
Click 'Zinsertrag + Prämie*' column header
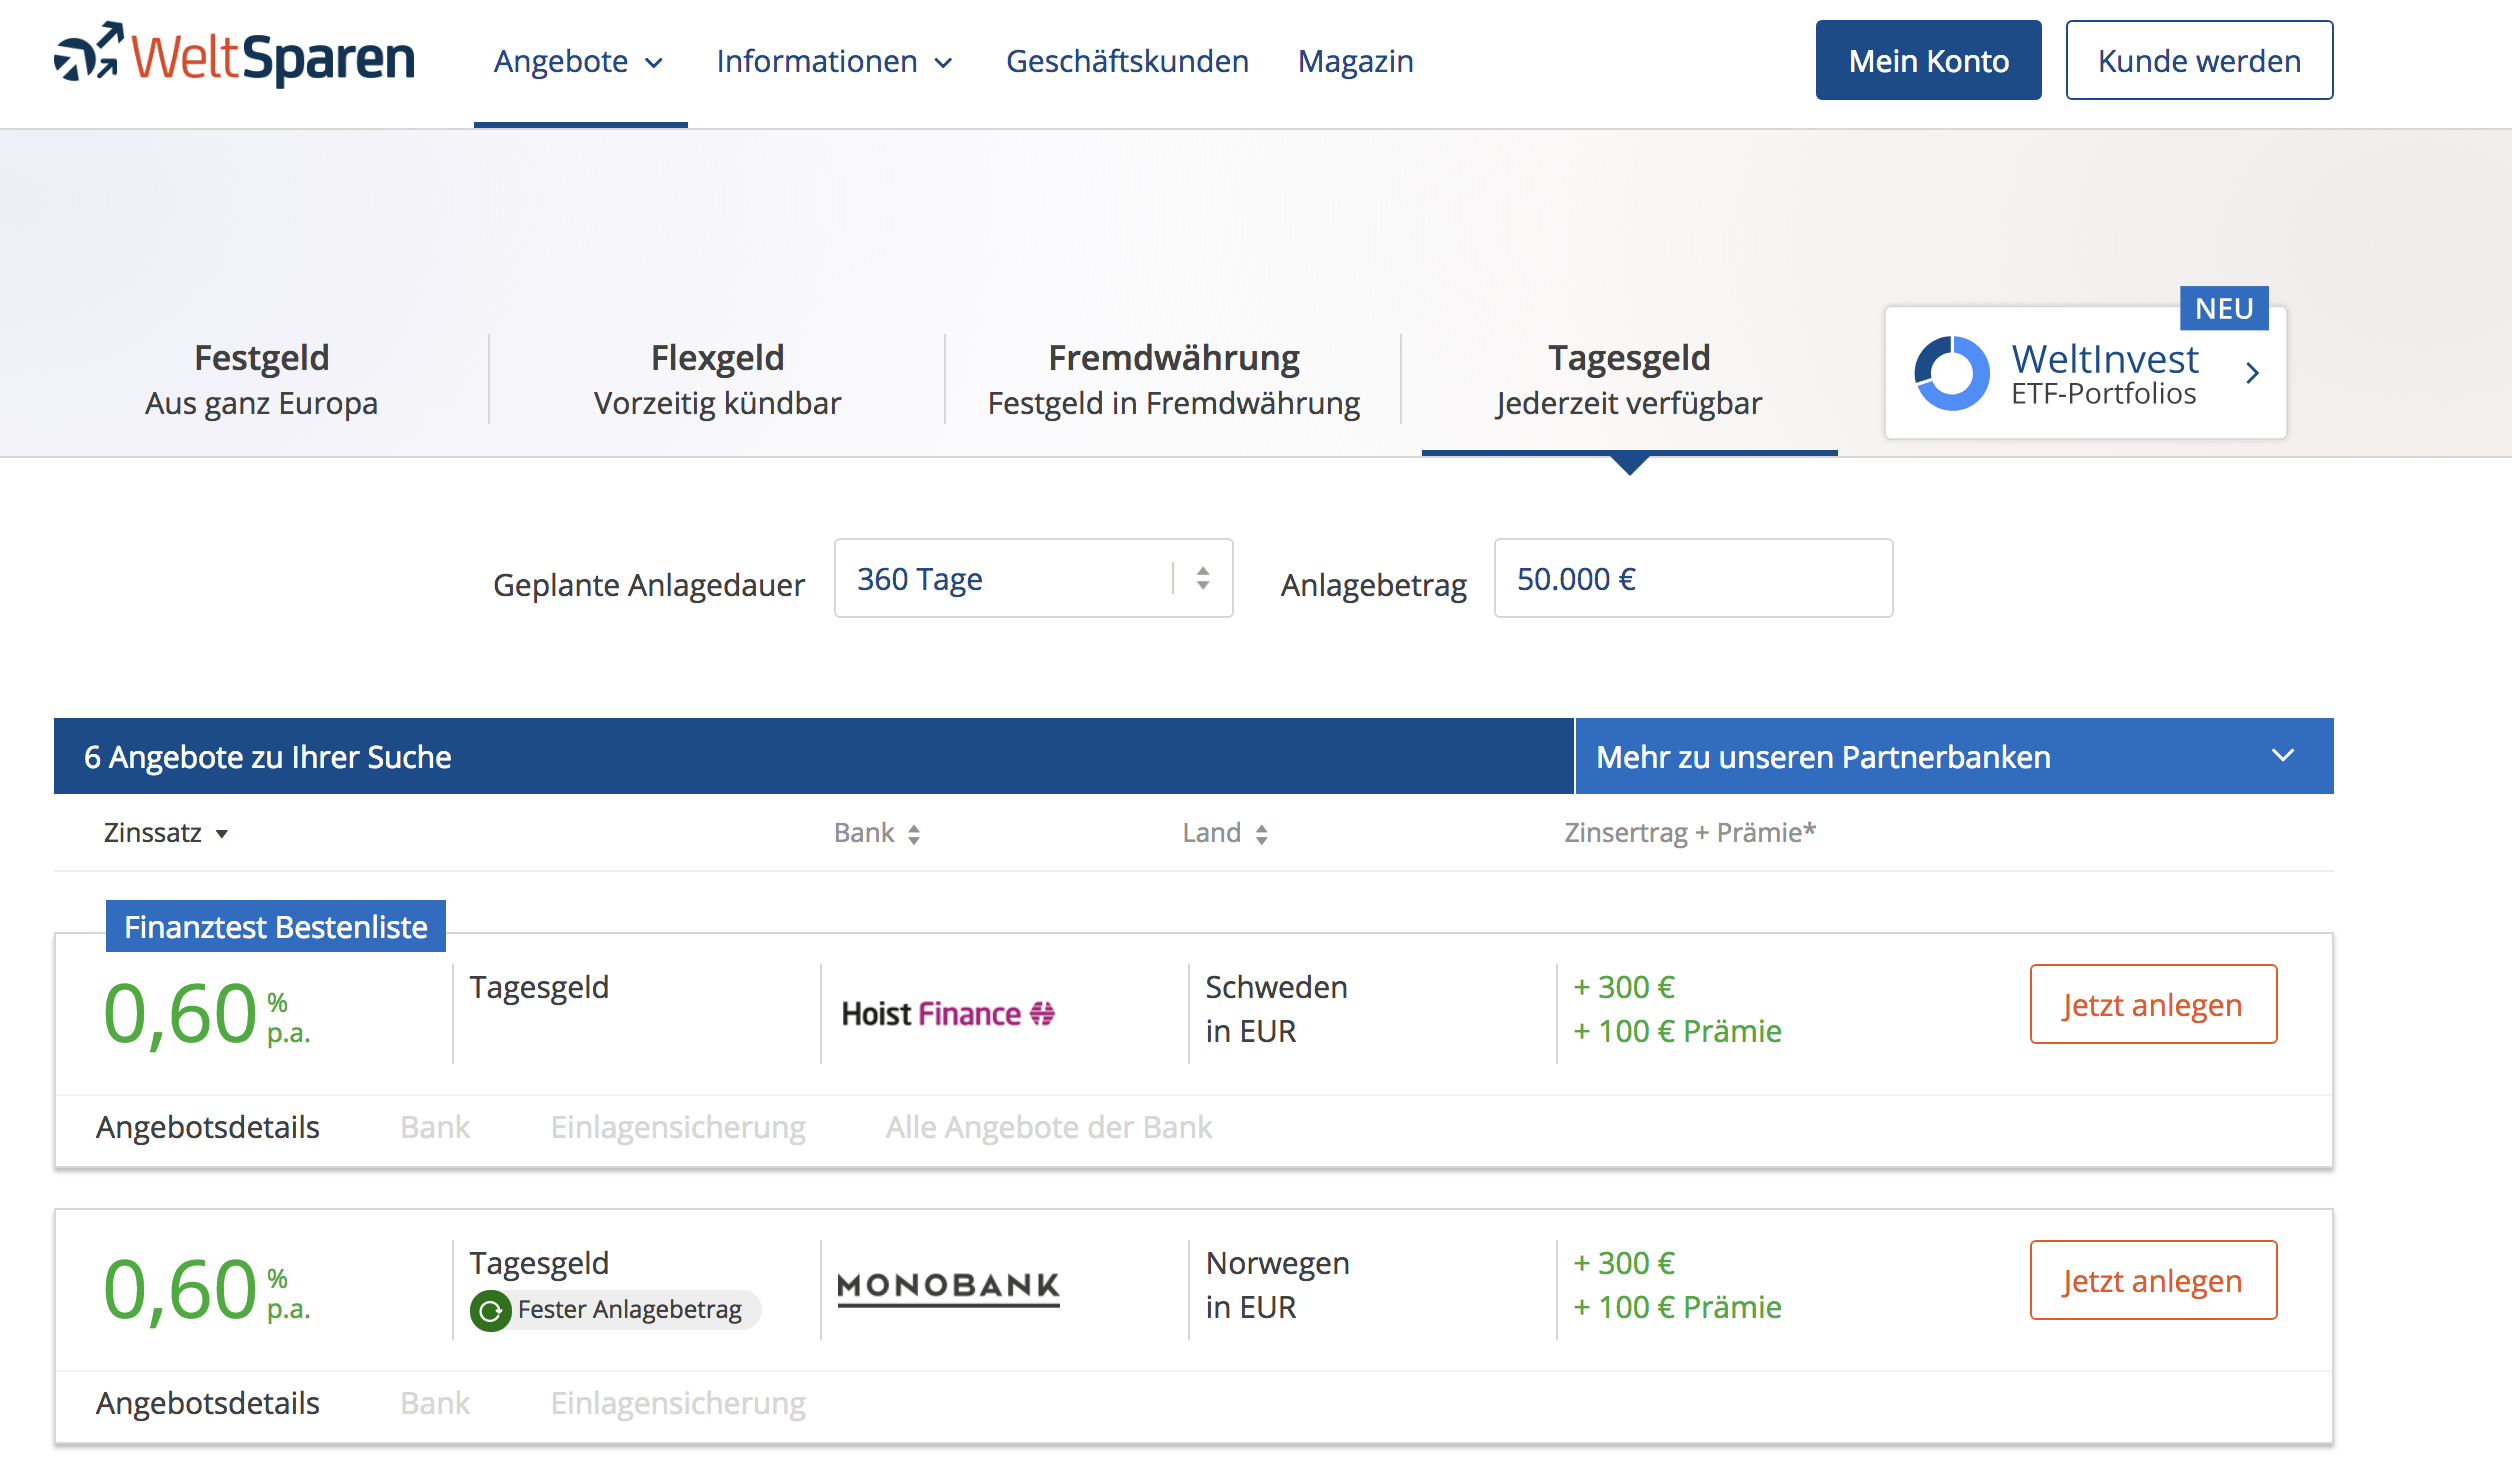(x=1690, y=833)
